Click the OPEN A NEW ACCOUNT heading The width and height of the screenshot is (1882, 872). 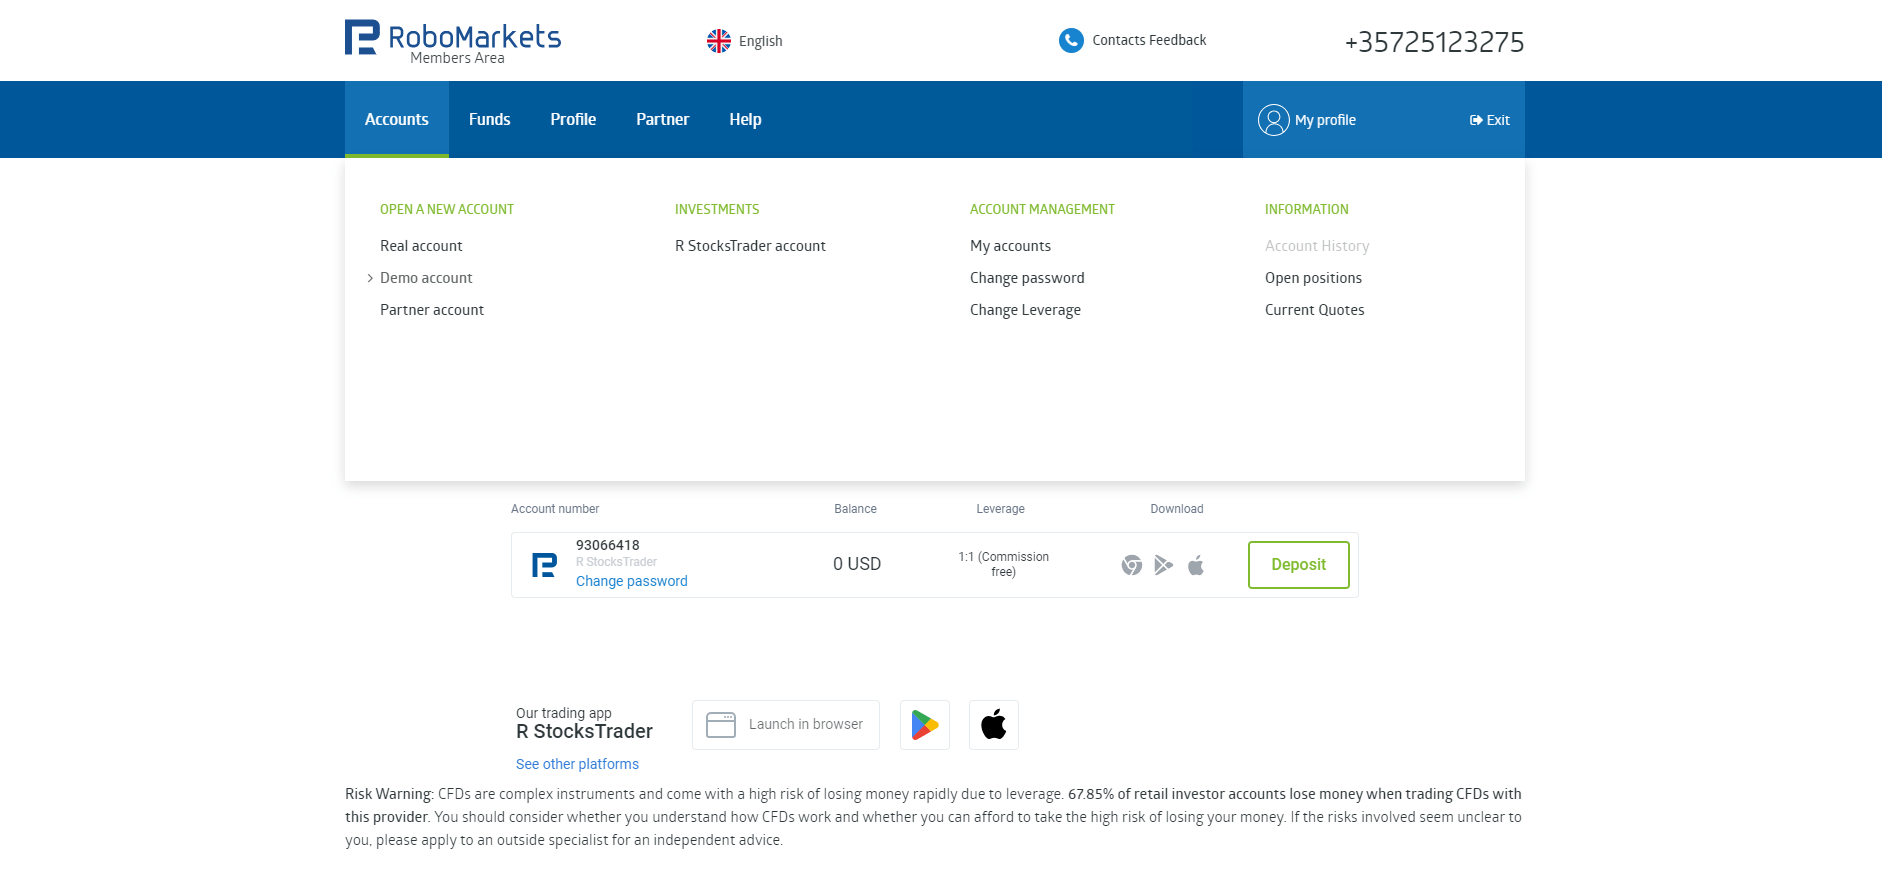[x=447, y=209]
